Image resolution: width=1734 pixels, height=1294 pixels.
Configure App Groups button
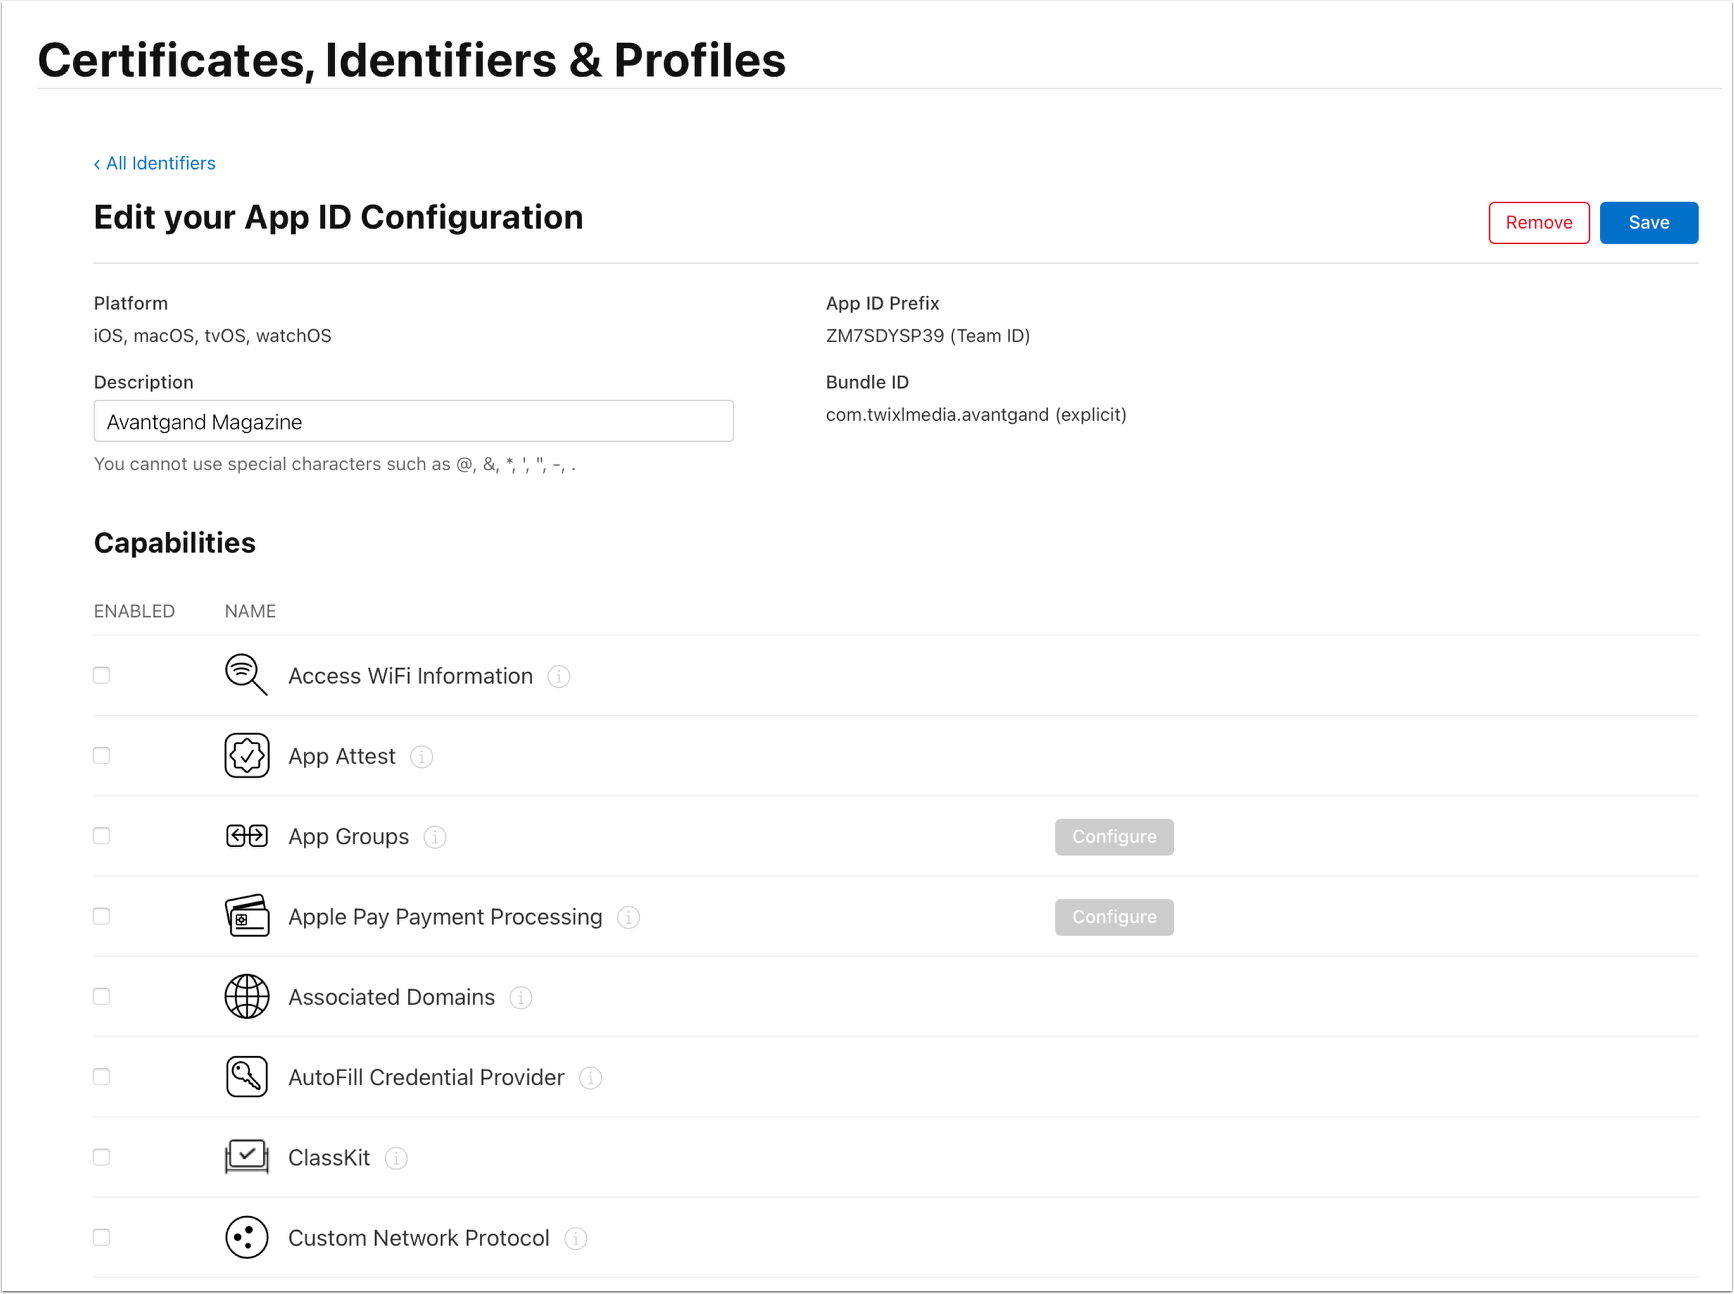click(x=1114, y=837)
